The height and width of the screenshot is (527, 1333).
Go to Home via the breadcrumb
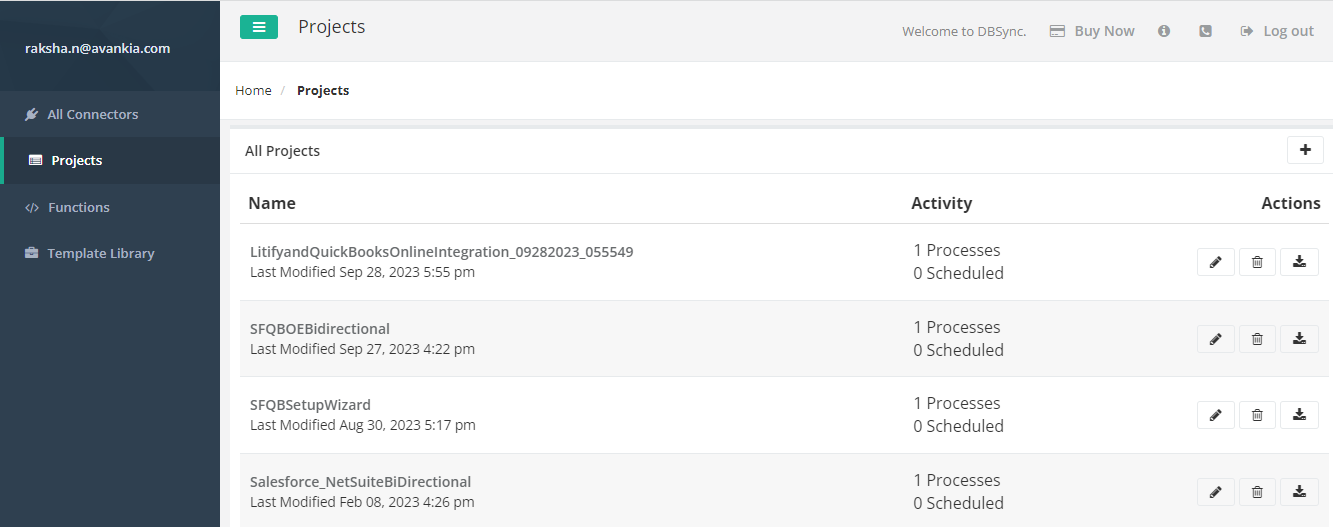253,90
